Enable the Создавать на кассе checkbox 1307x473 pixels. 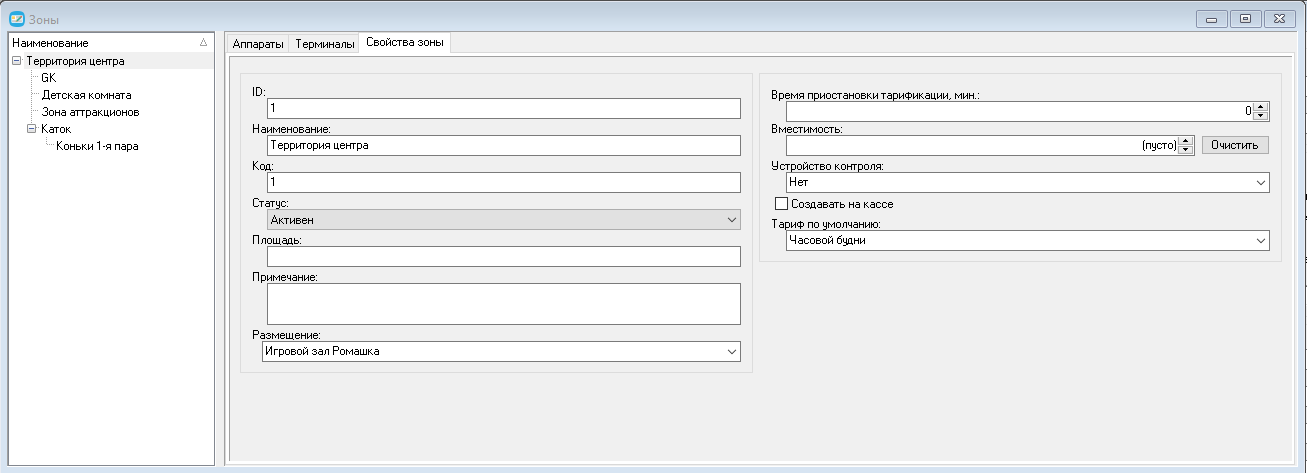tap(782, 204)
